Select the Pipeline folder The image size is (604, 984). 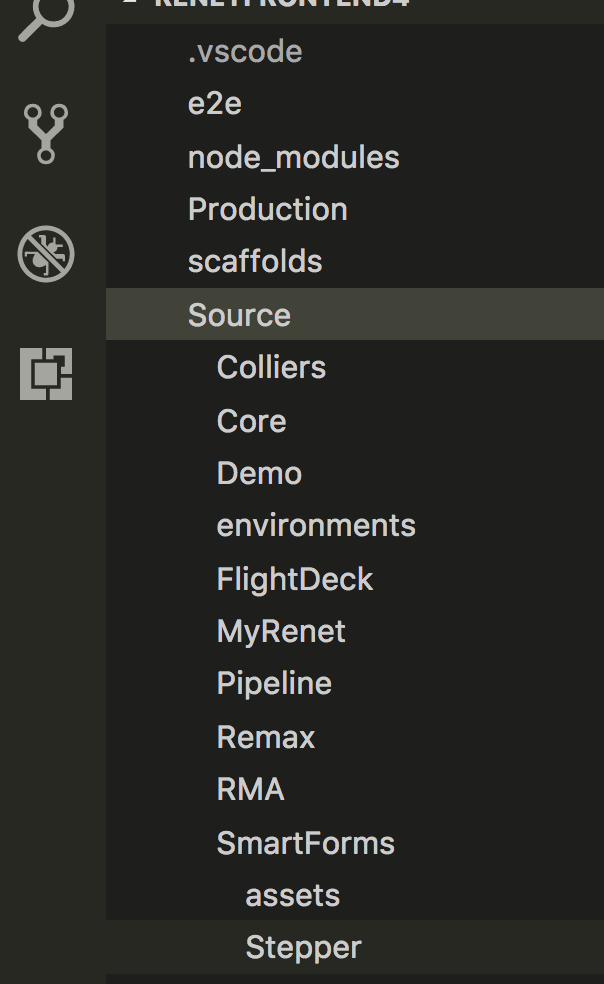[x=274, y=683]
